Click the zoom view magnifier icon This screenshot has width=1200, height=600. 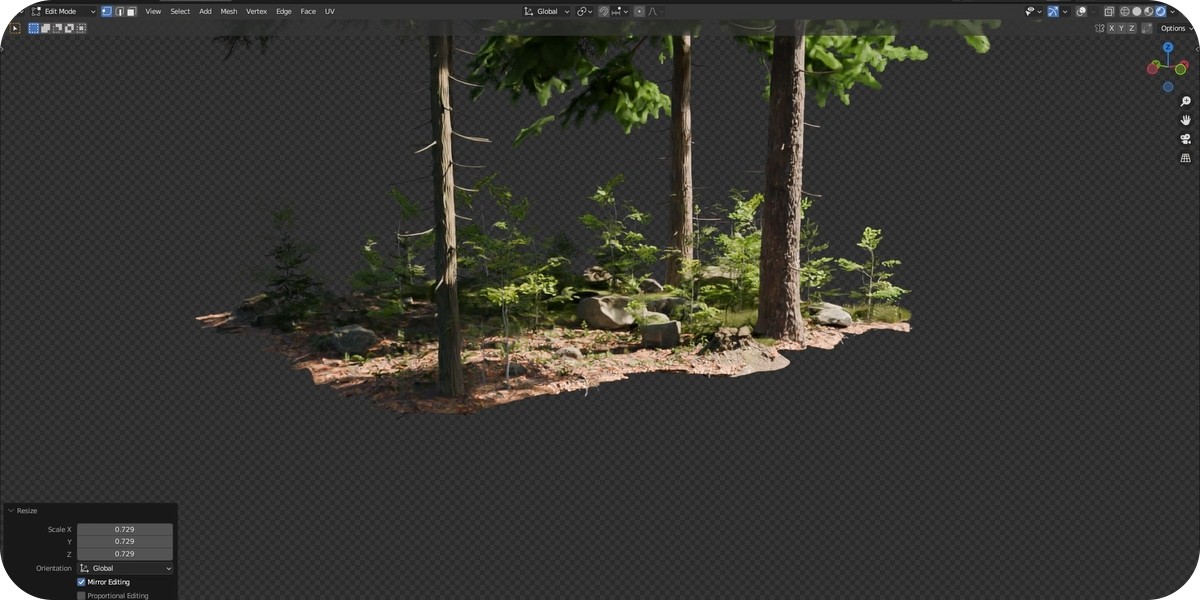[1186, 101]
